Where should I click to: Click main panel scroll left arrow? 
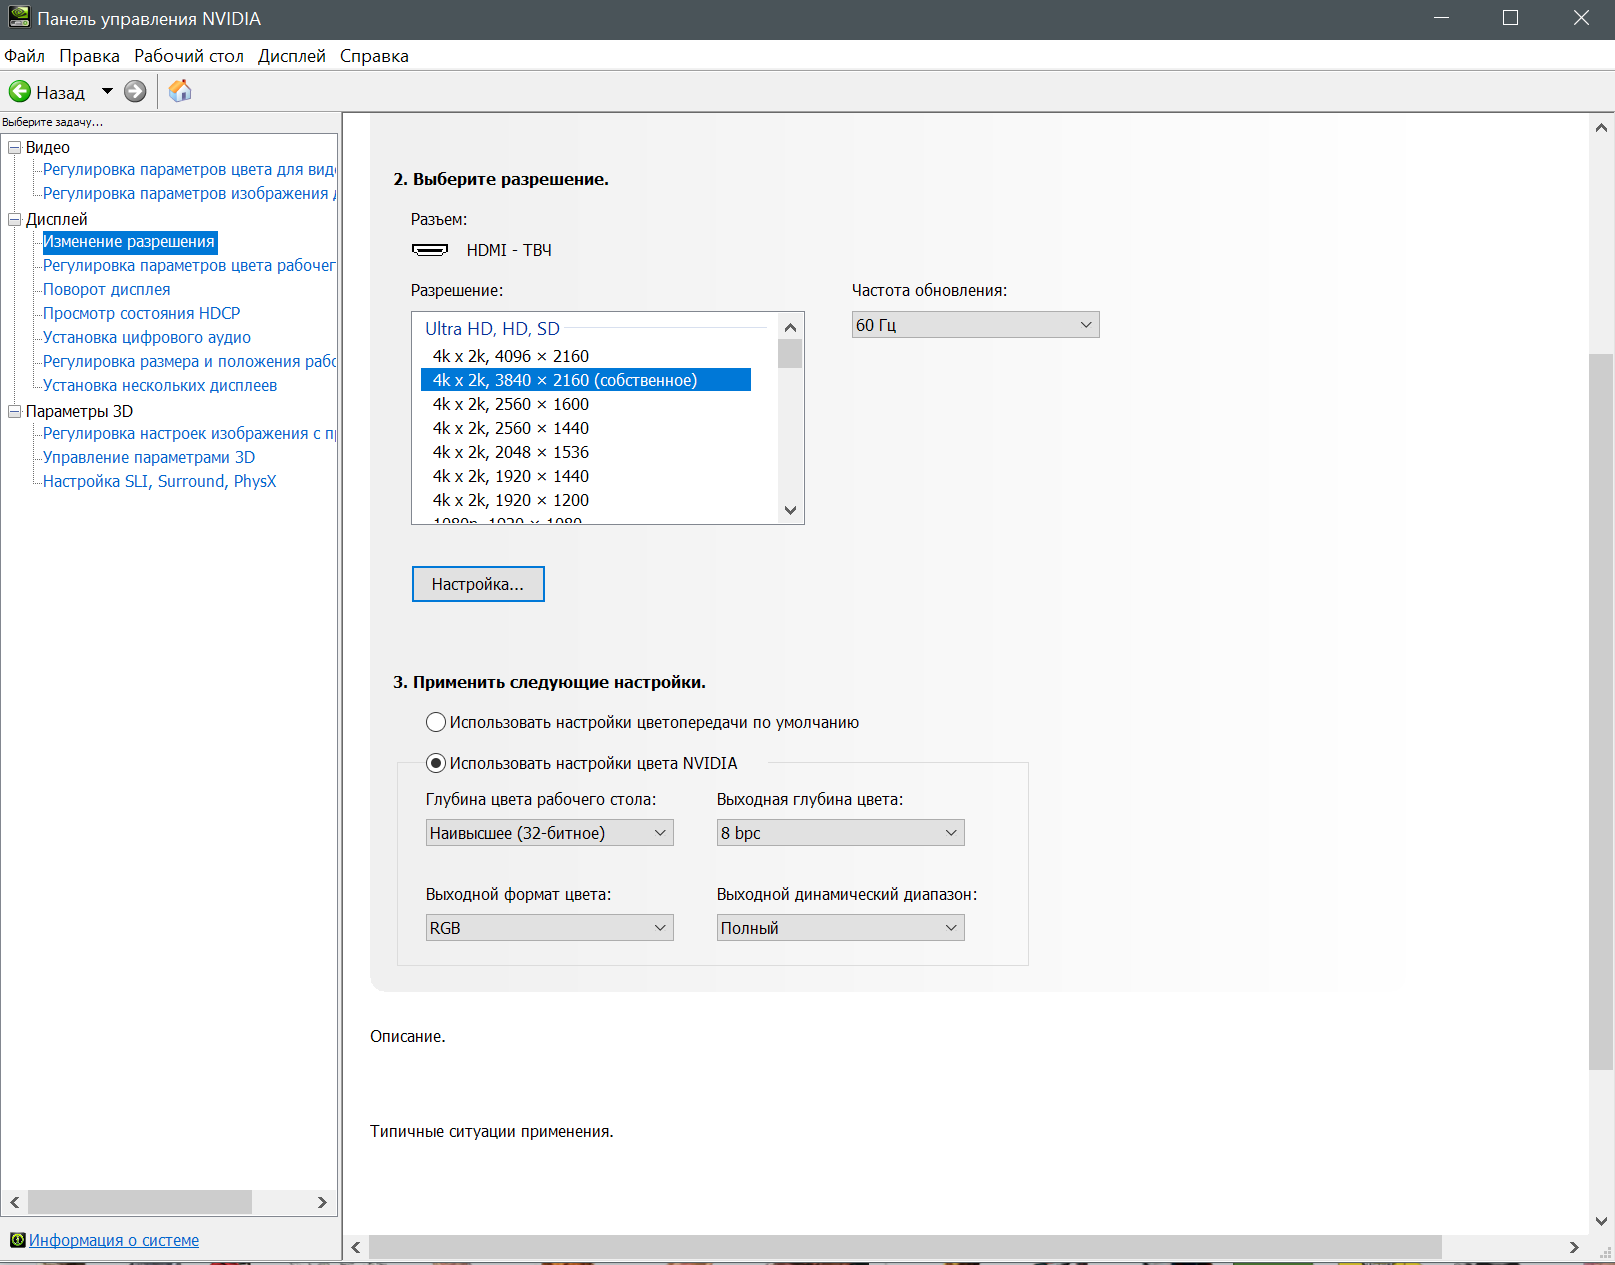tap(356, 1247)
